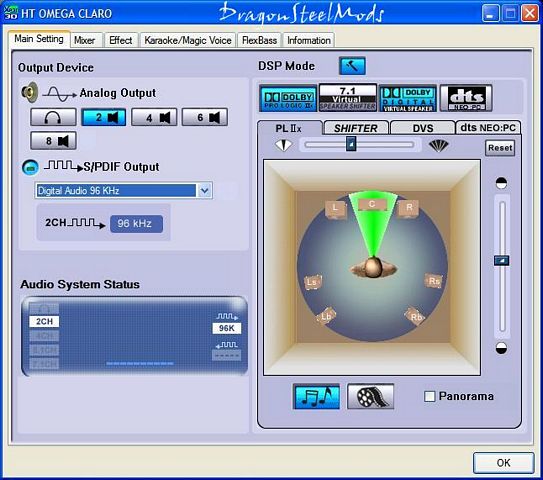The height and width of the screenshot is (480, 543).
Task: Click the listener head in room view
Action: coord(373,267)
